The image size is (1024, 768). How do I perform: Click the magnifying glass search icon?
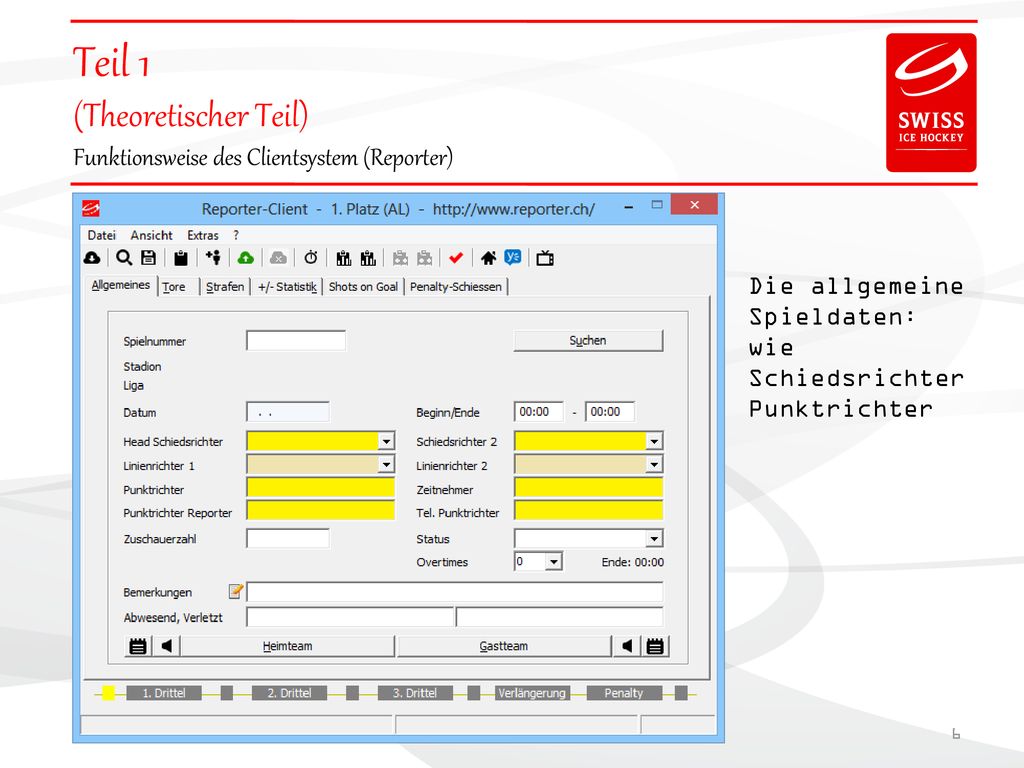[124, 258]
